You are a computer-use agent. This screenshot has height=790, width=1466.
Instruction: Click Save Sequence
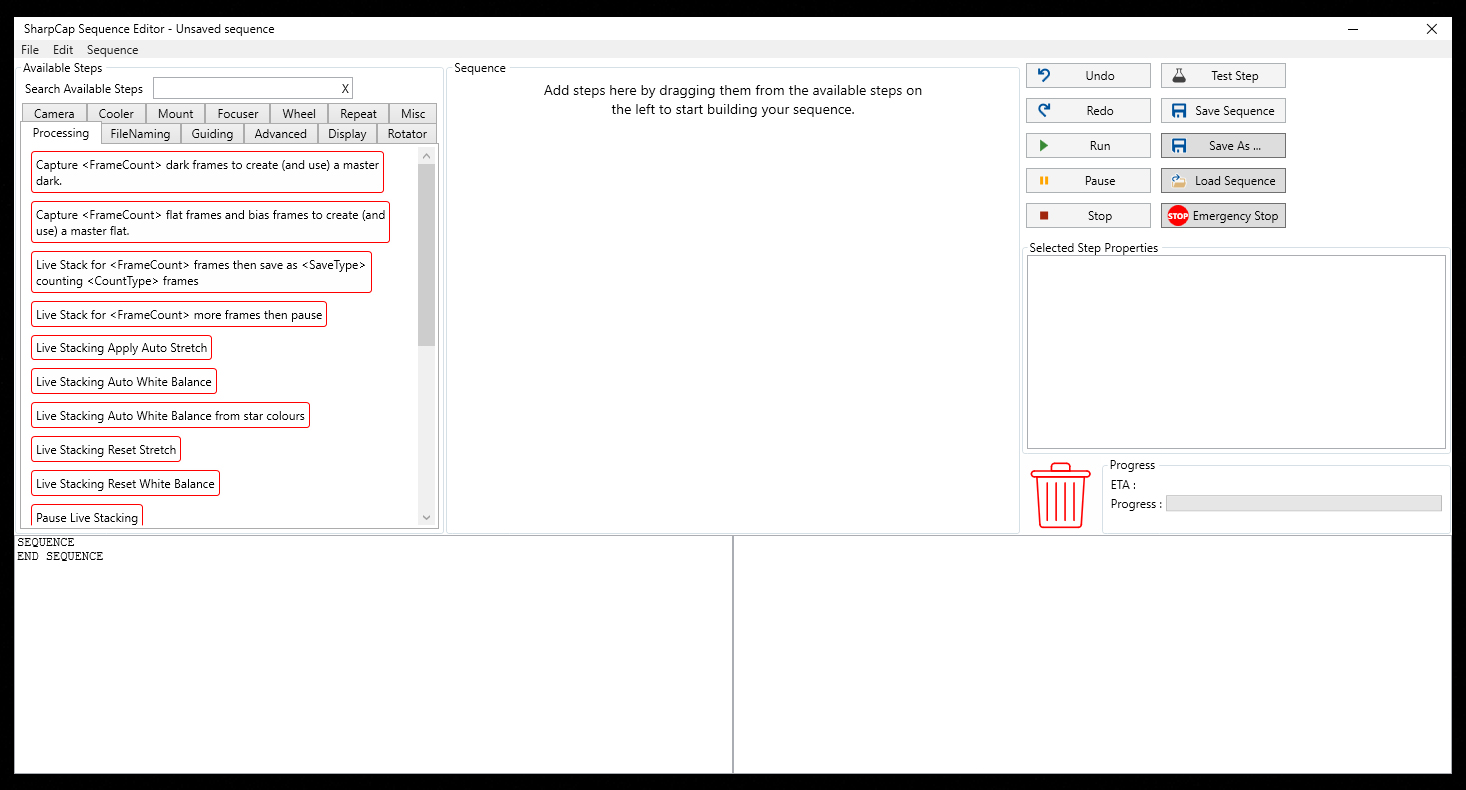(x=1223, y=111)
